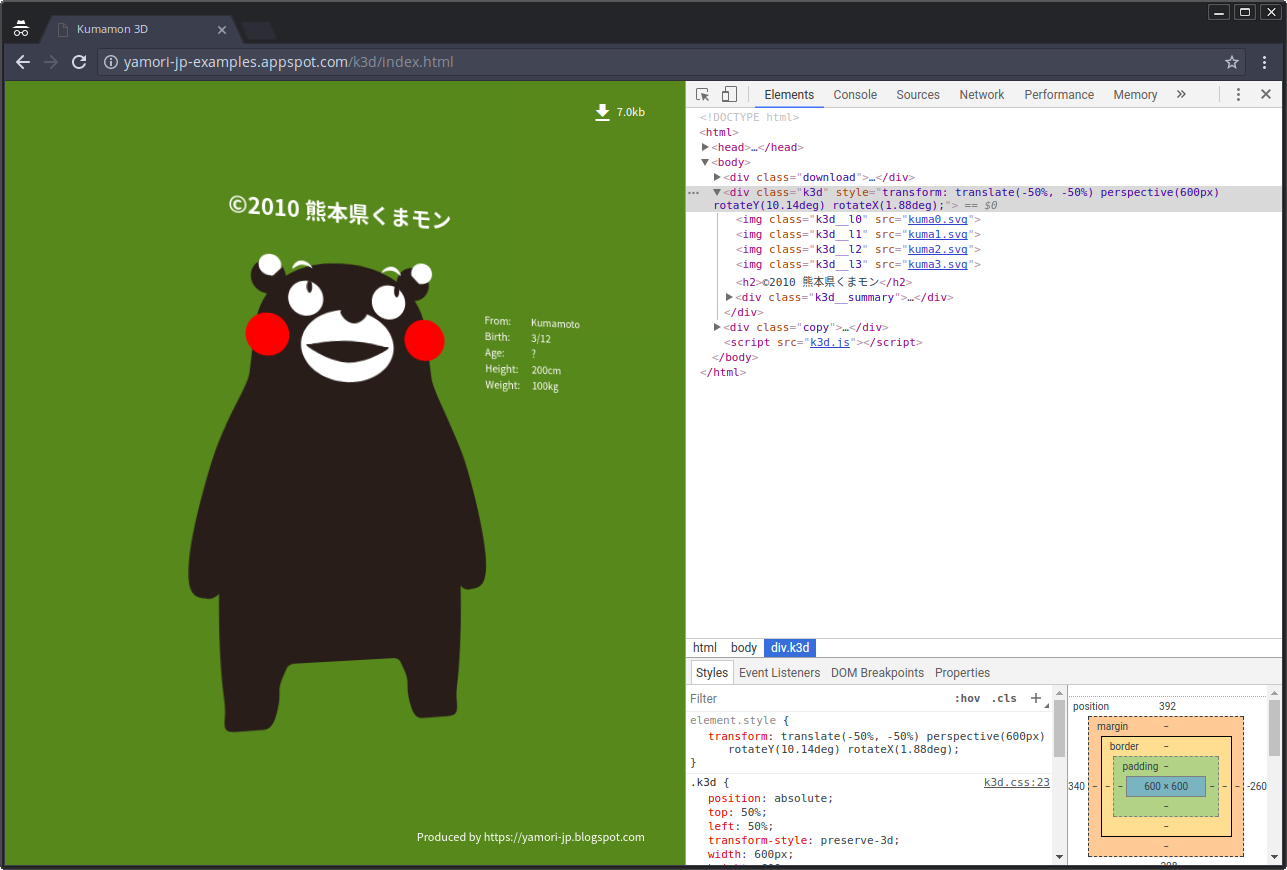
Task: Open the Network tab
Action: tap(982, 95)
